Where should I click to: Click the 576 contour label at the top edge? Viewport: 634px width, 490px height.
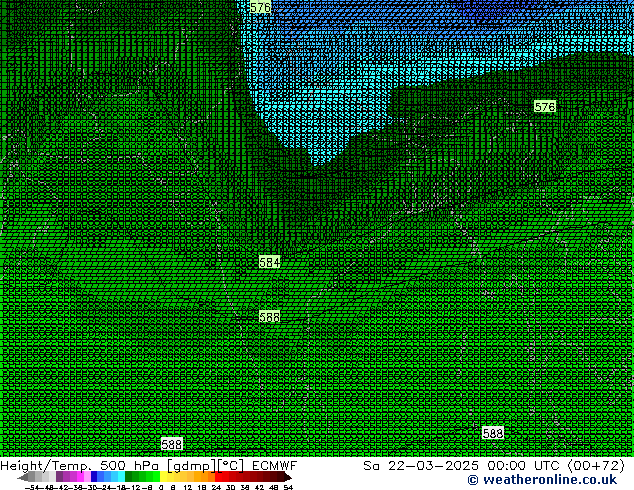point(260,7)
